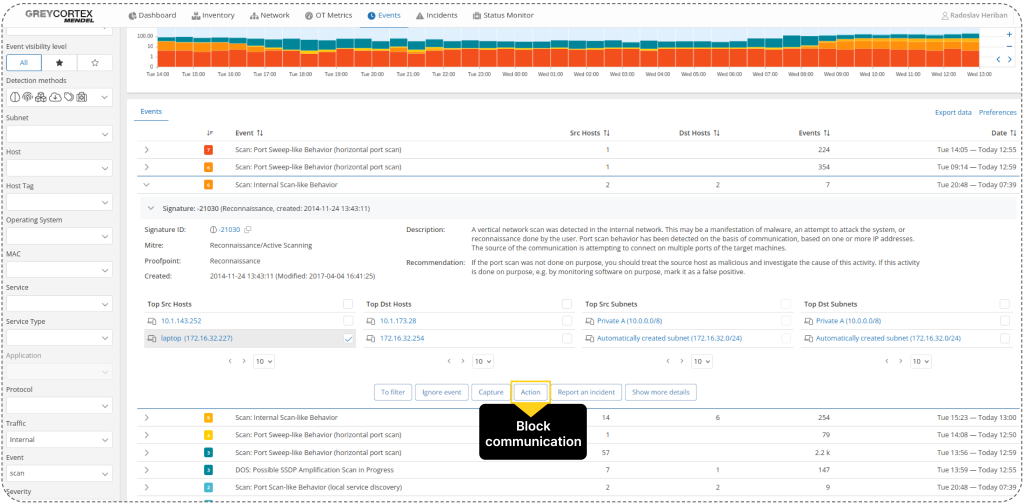Click the Export data link
1024x504 pixels.
coord(952,113)
